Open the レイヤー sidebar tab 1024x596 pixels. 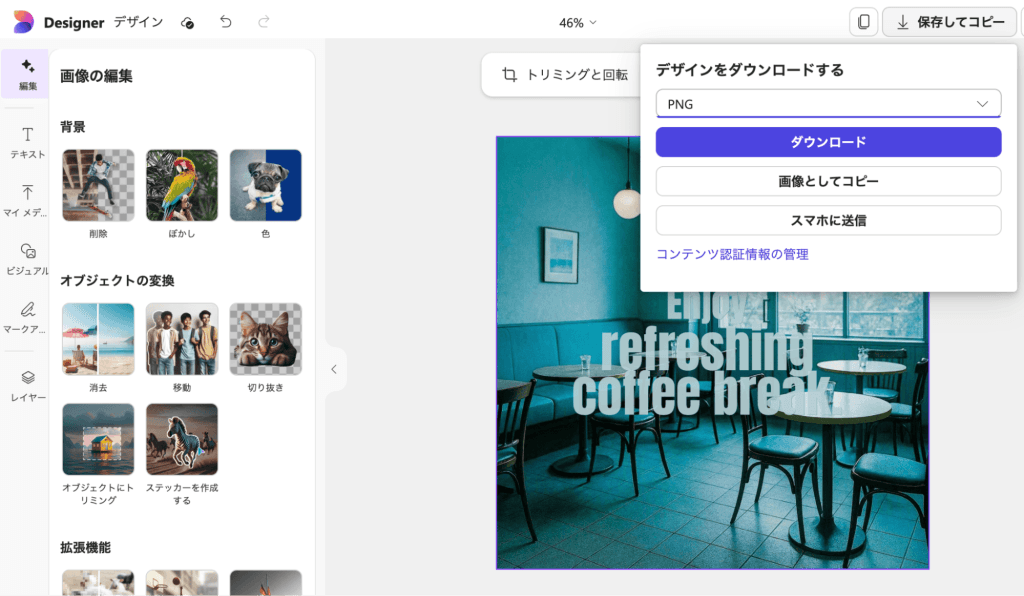click(27, 385)
